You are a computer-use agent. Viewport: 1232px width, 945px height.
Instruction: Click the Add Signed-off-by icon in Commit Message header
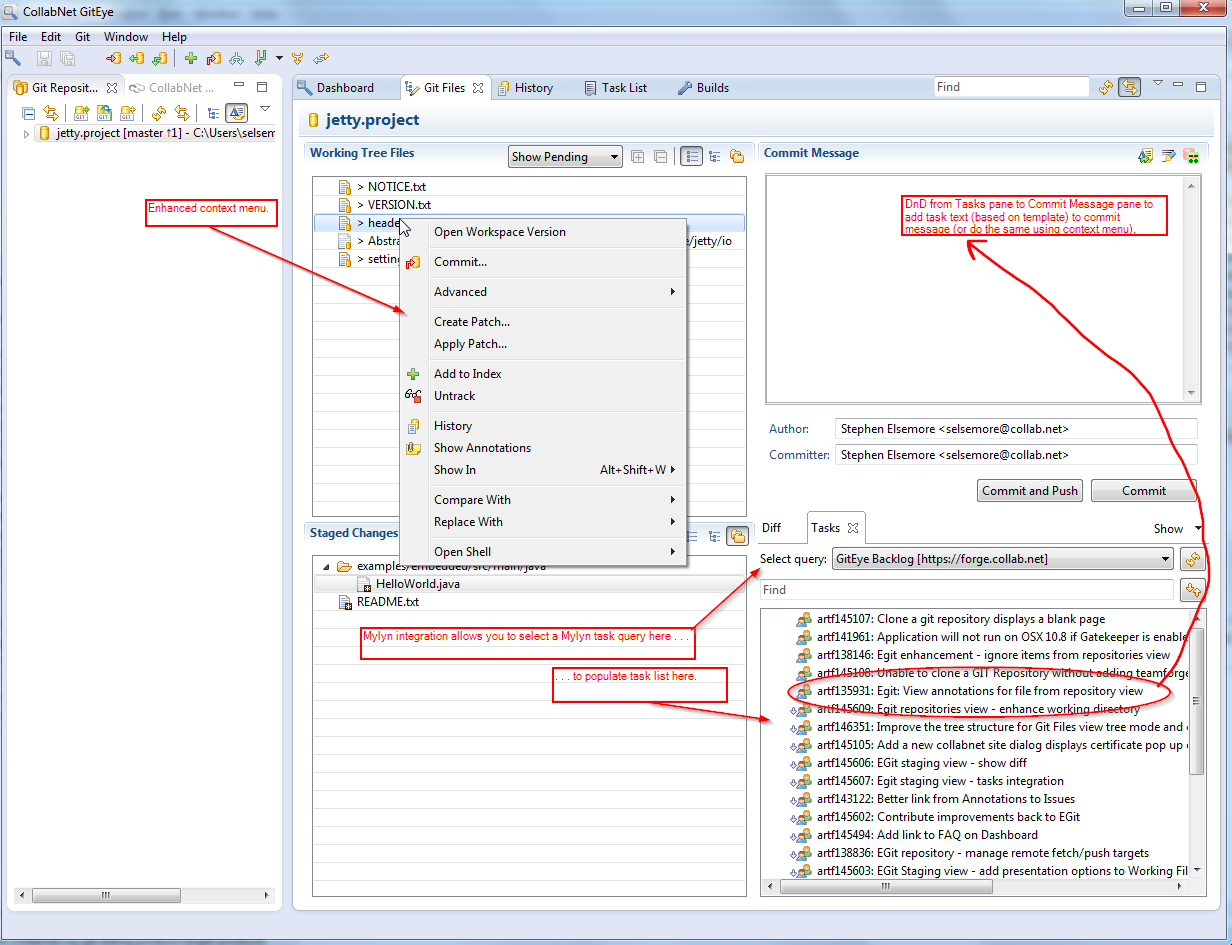tap(1168, 156)
